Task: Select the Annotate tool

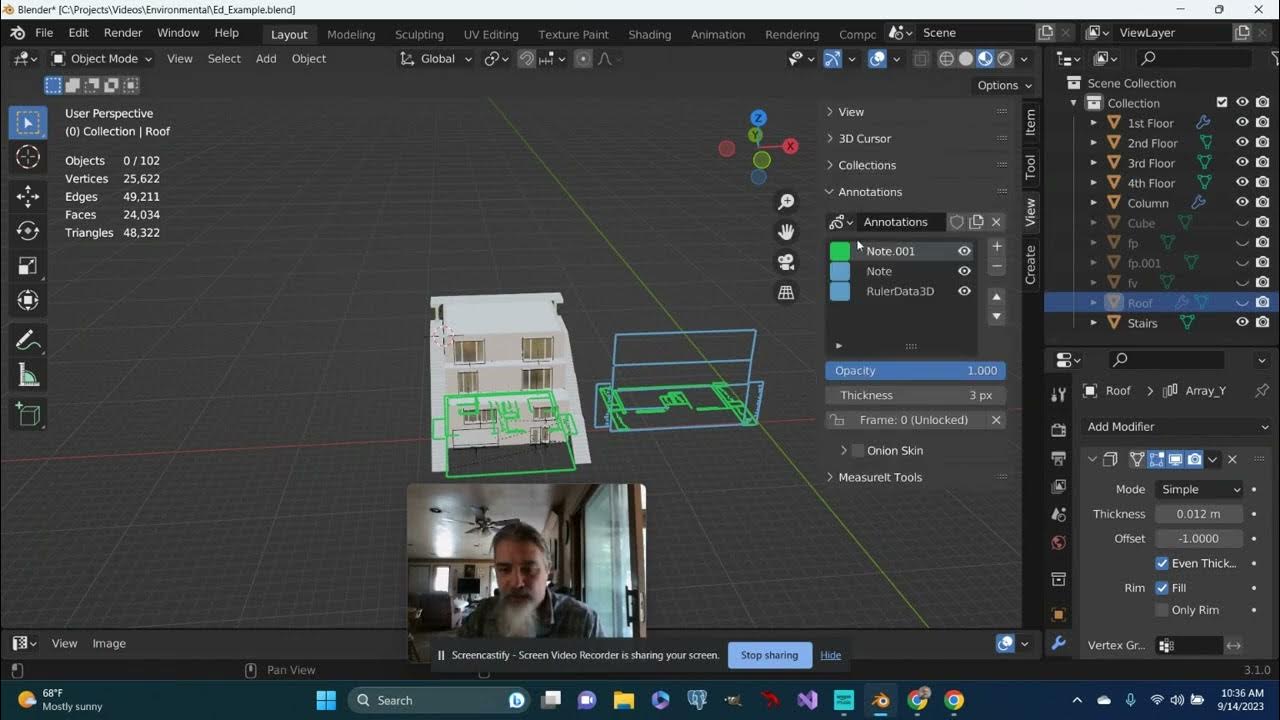Action: pos(28,341)
